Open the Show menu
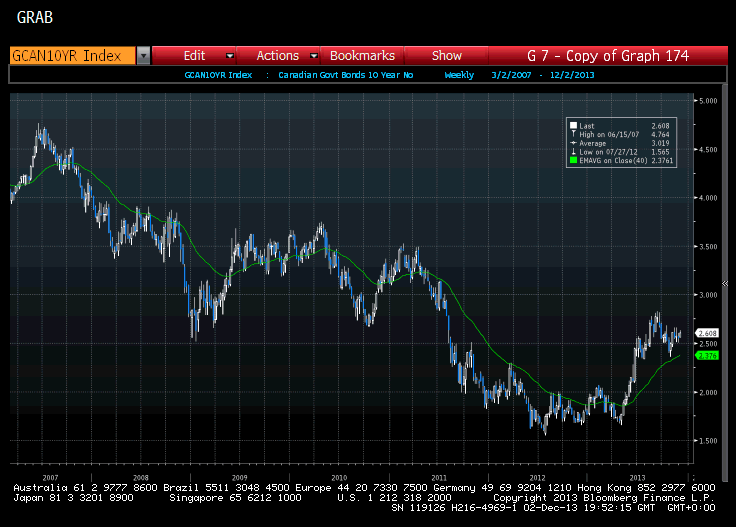The image size is (736, 527). point(446,56)
